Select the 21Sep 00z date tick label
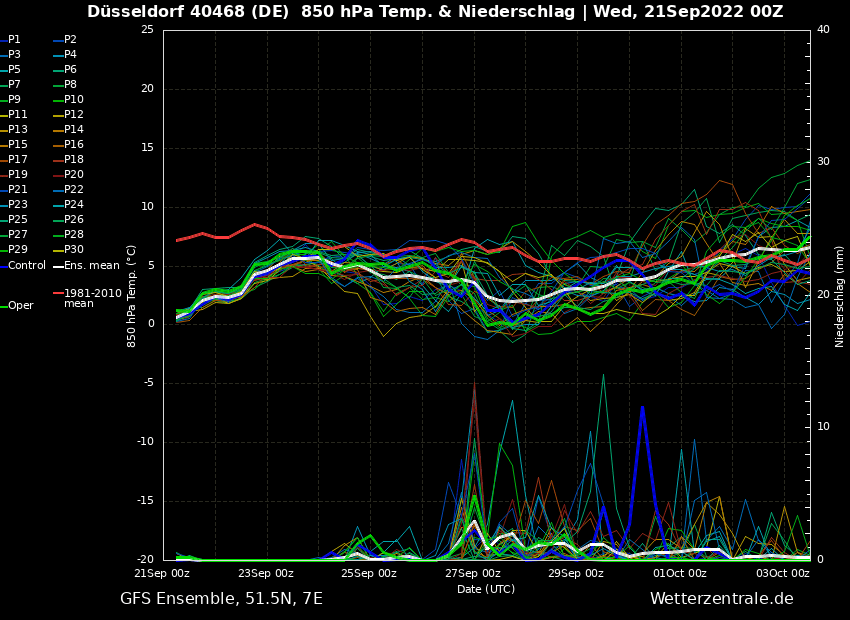The width and height of the screenshot is (850, 620). click(163, 574)
